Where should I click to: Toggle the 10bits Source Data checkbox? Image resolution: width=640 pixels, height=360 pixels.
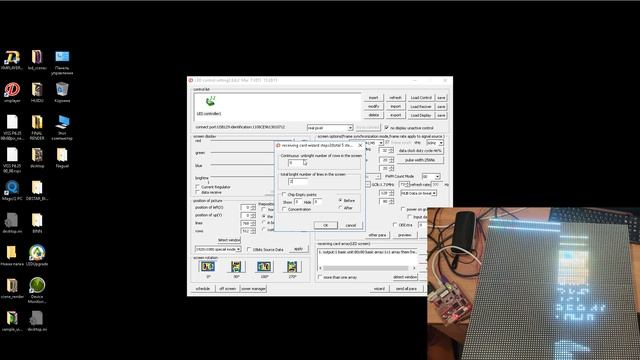tap(249, 249)
